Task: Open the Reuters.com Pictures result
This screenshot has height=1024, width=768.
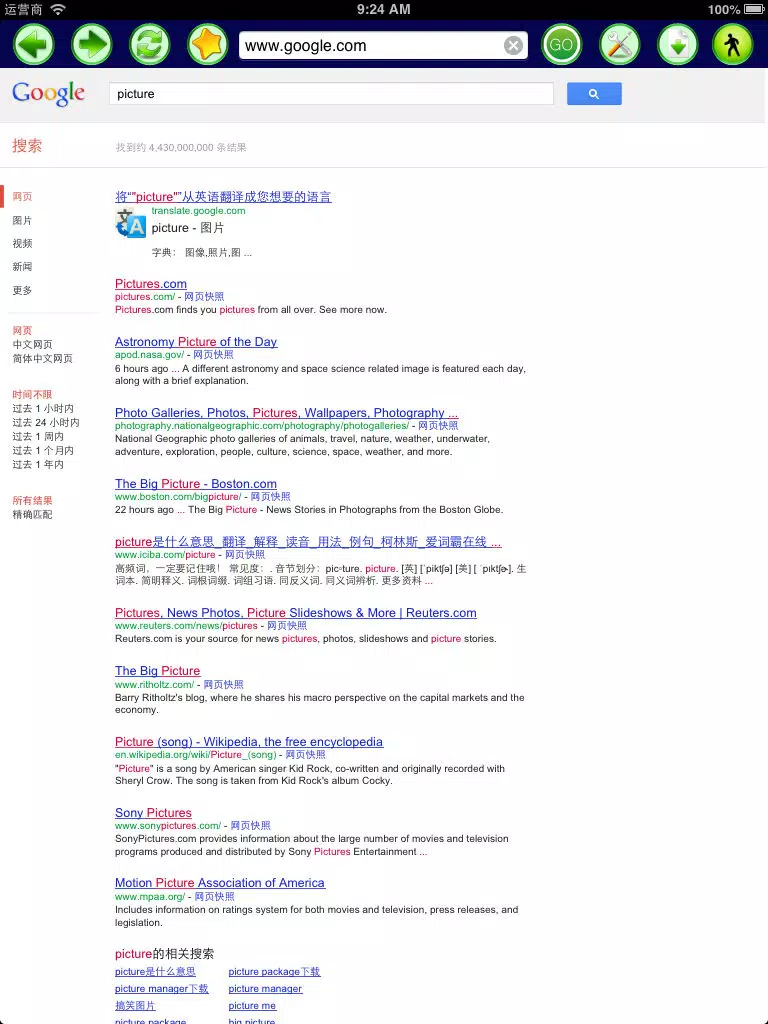Action: coord(296,613)
